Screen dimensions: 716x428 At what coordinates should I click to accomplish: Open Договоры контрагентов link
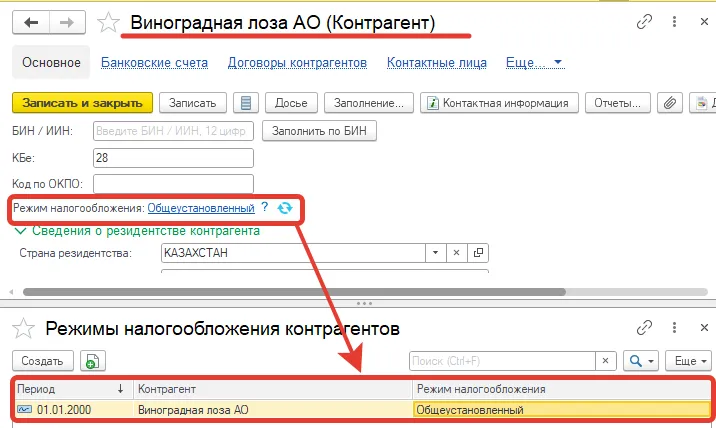pos(297,63)
